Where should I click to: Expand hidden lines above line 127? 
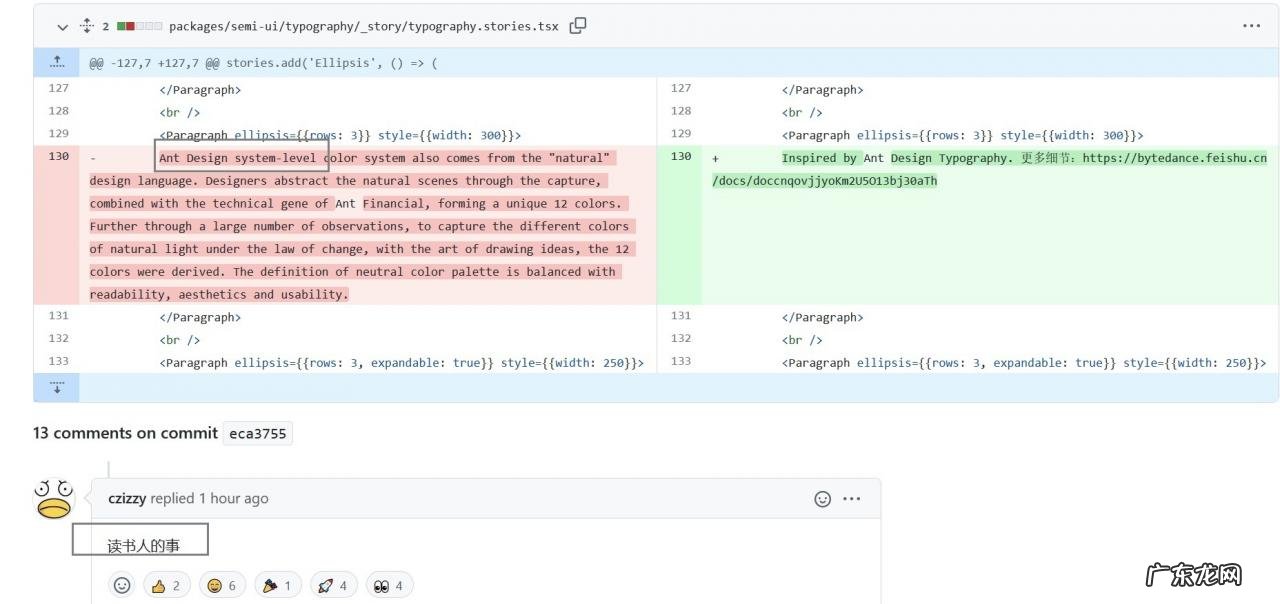point(57,63)
